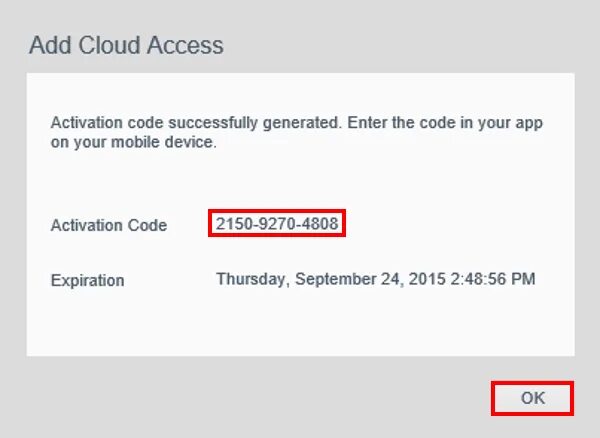Click the "4808" segment of the code

pyautogui.click(x=320, y=224)
